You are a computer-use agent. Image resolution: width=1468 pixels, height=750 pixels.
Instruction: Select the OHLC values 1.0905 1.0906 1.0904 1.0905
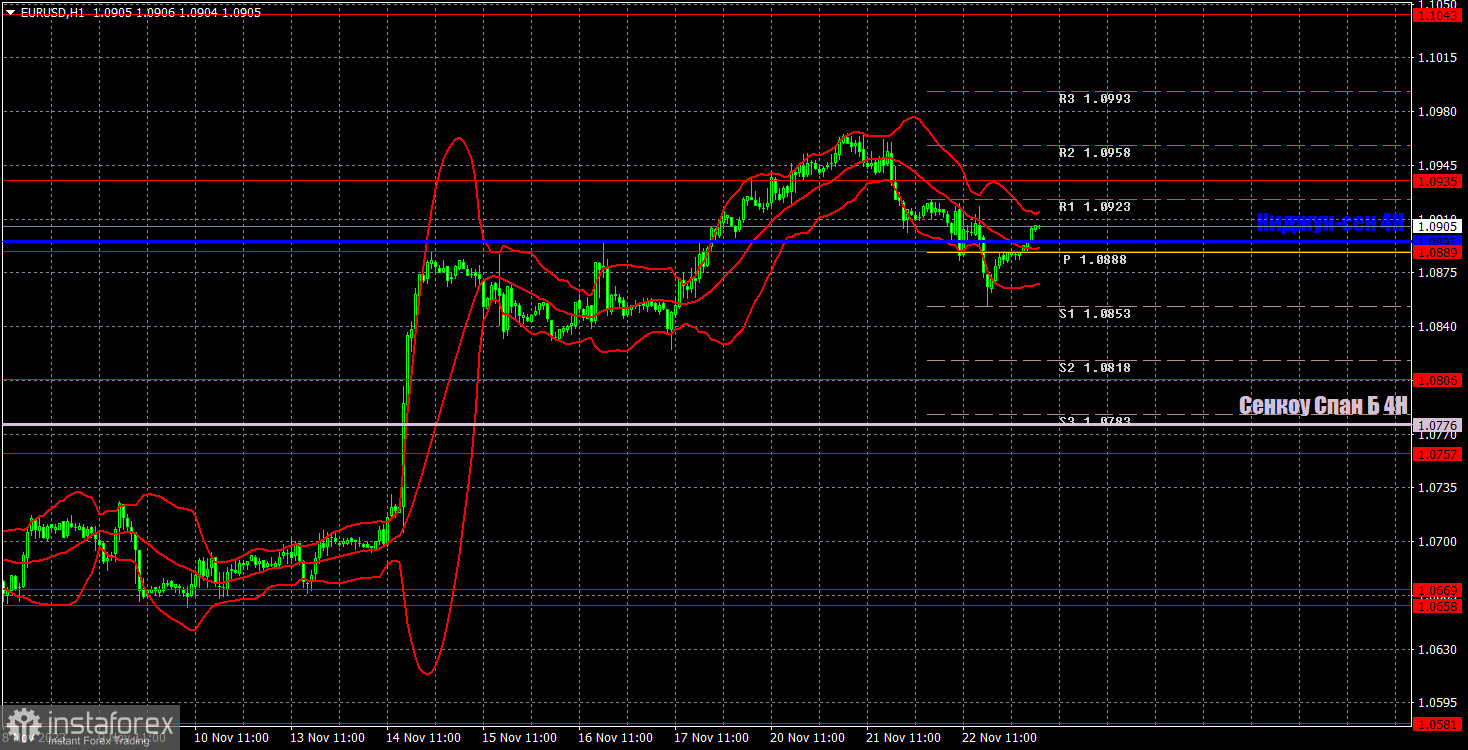(177, 13)
